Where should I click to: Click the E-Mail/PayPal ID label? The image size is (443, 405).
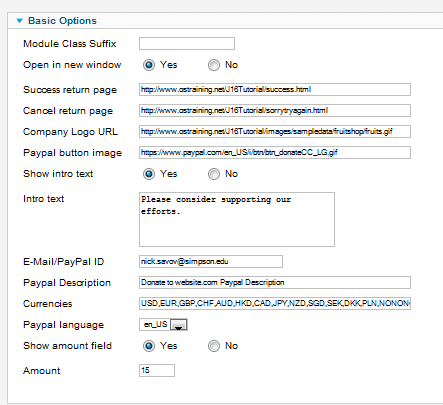(63, 262)
